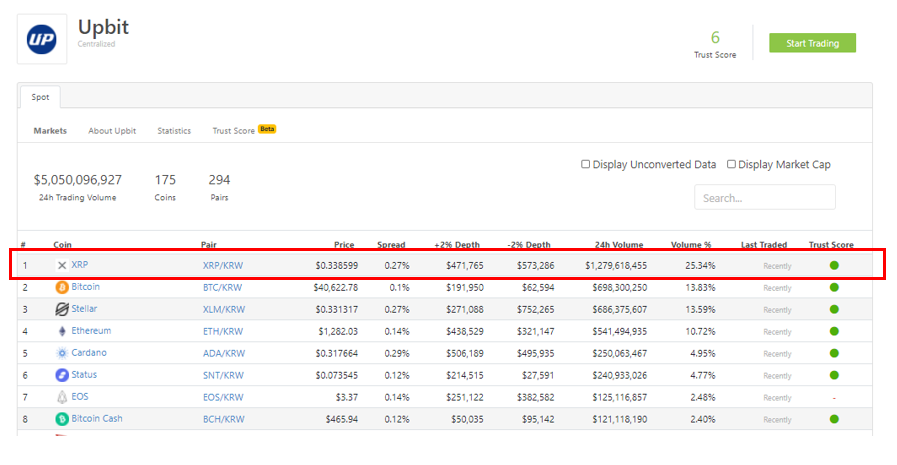Switch to the Statistics tab

tap(174, 131)
